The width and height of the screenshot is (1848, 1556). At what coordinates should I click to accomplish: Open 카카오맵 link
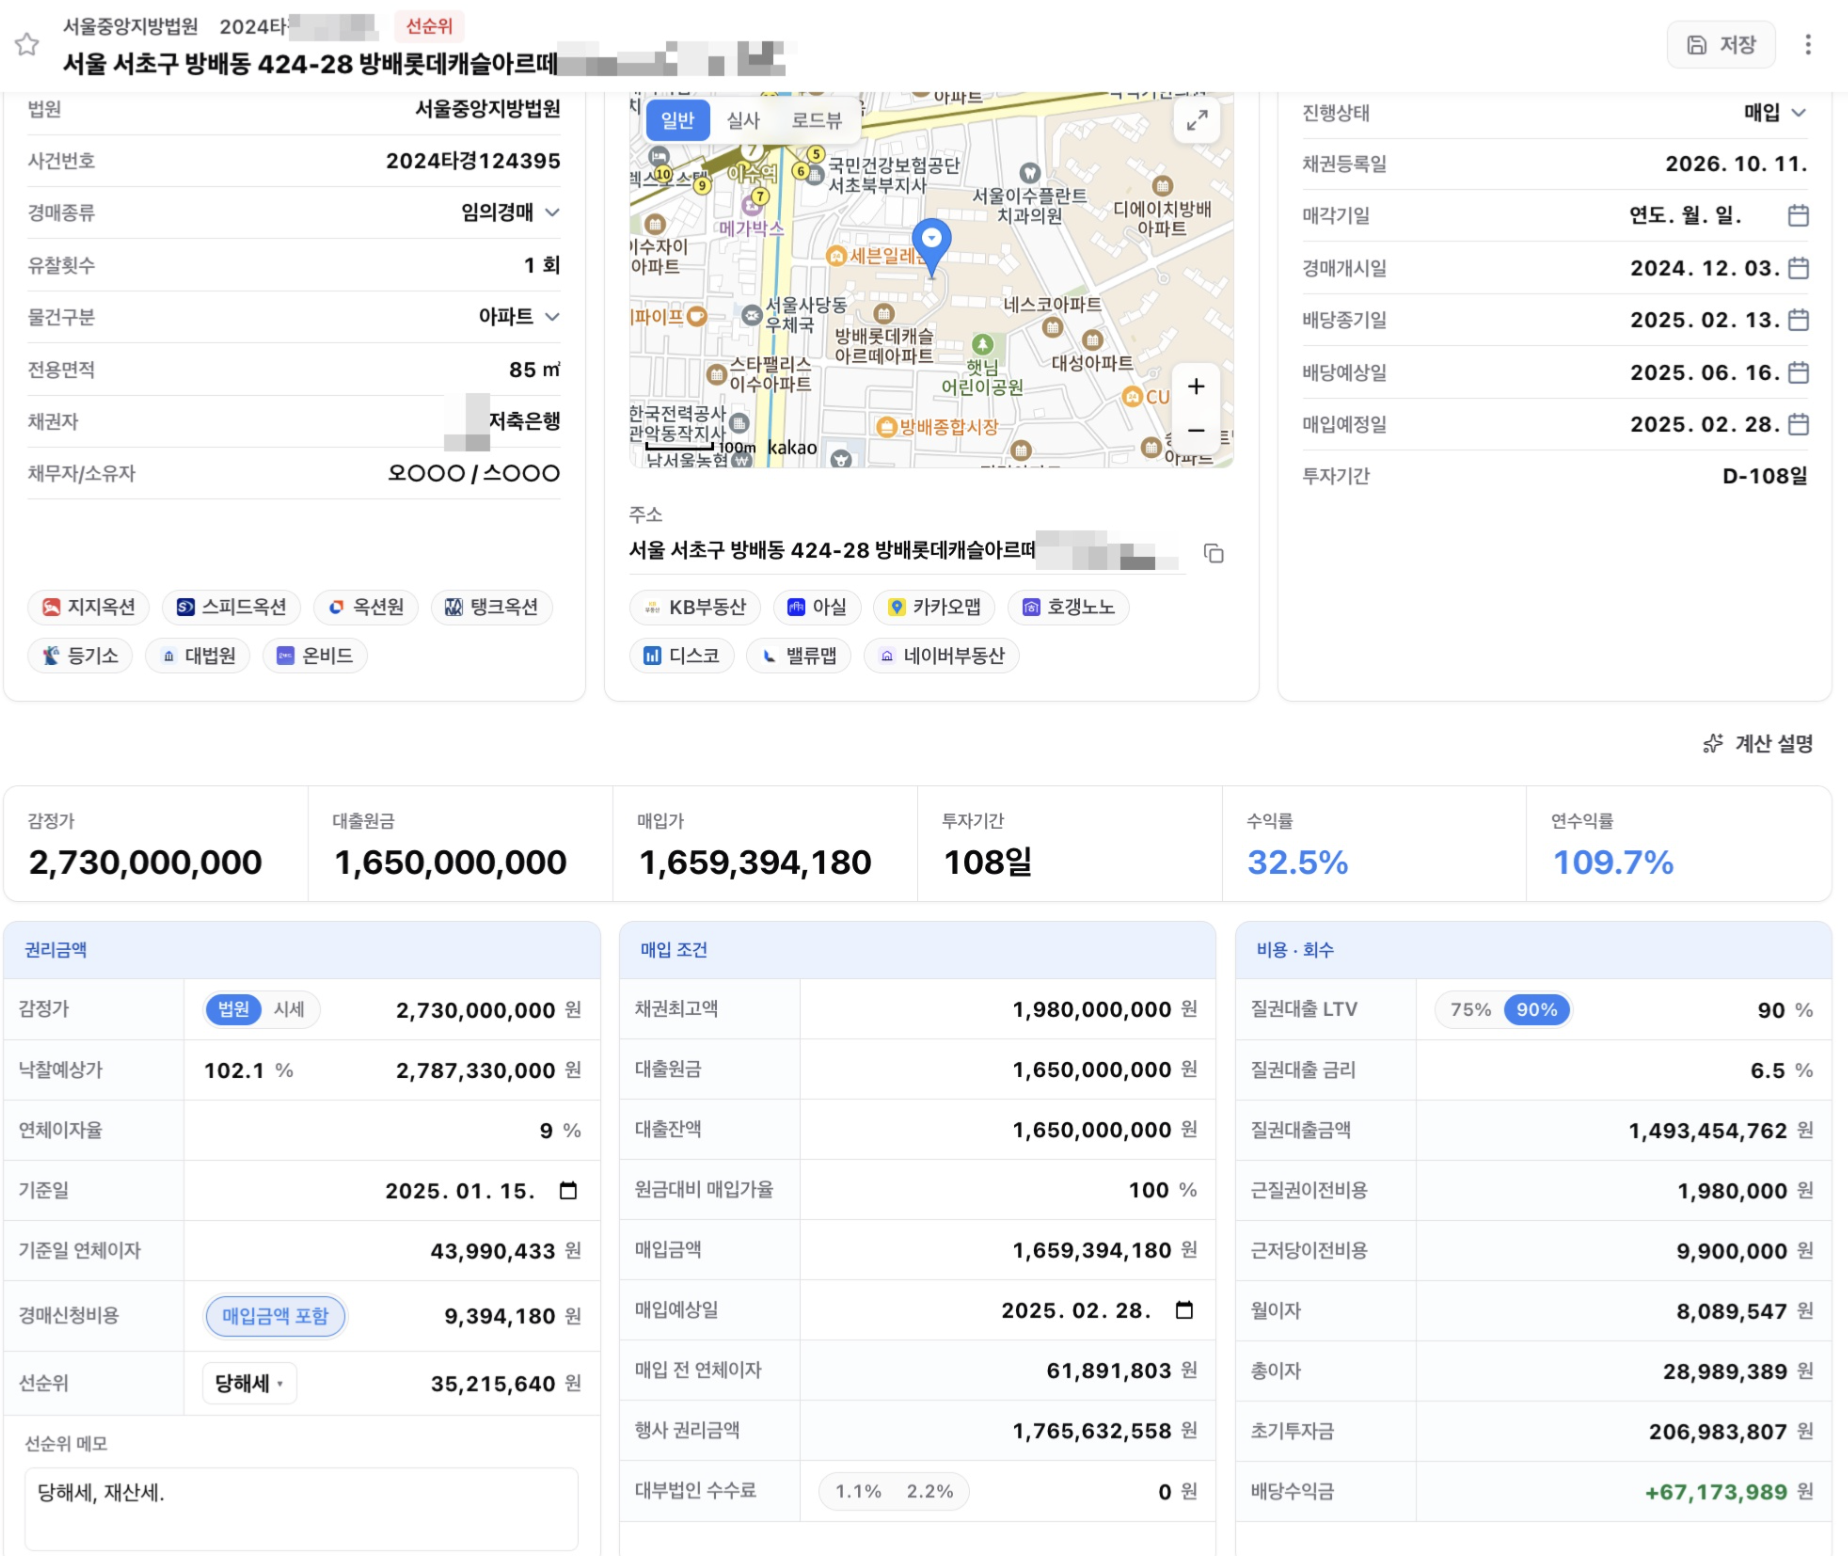pos(934,607)
